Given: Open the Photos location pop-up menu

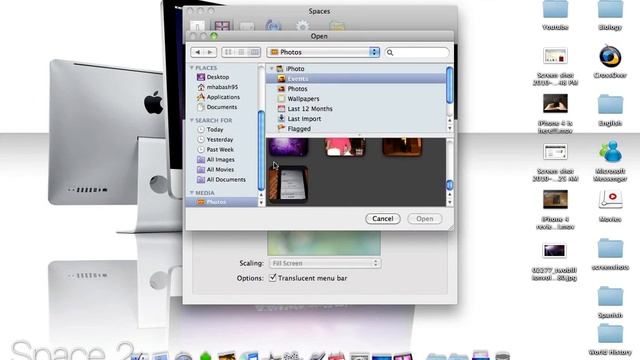Looking at the screenshot, I should click(323, 52).
